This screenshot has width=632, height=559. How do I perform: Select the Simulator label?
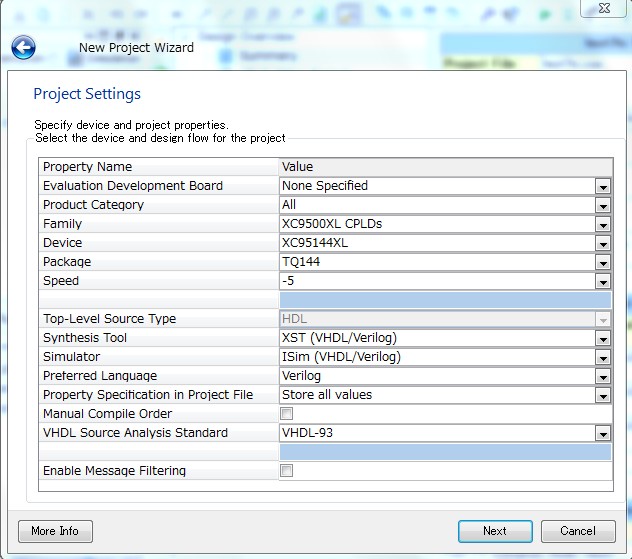(71, 357)
